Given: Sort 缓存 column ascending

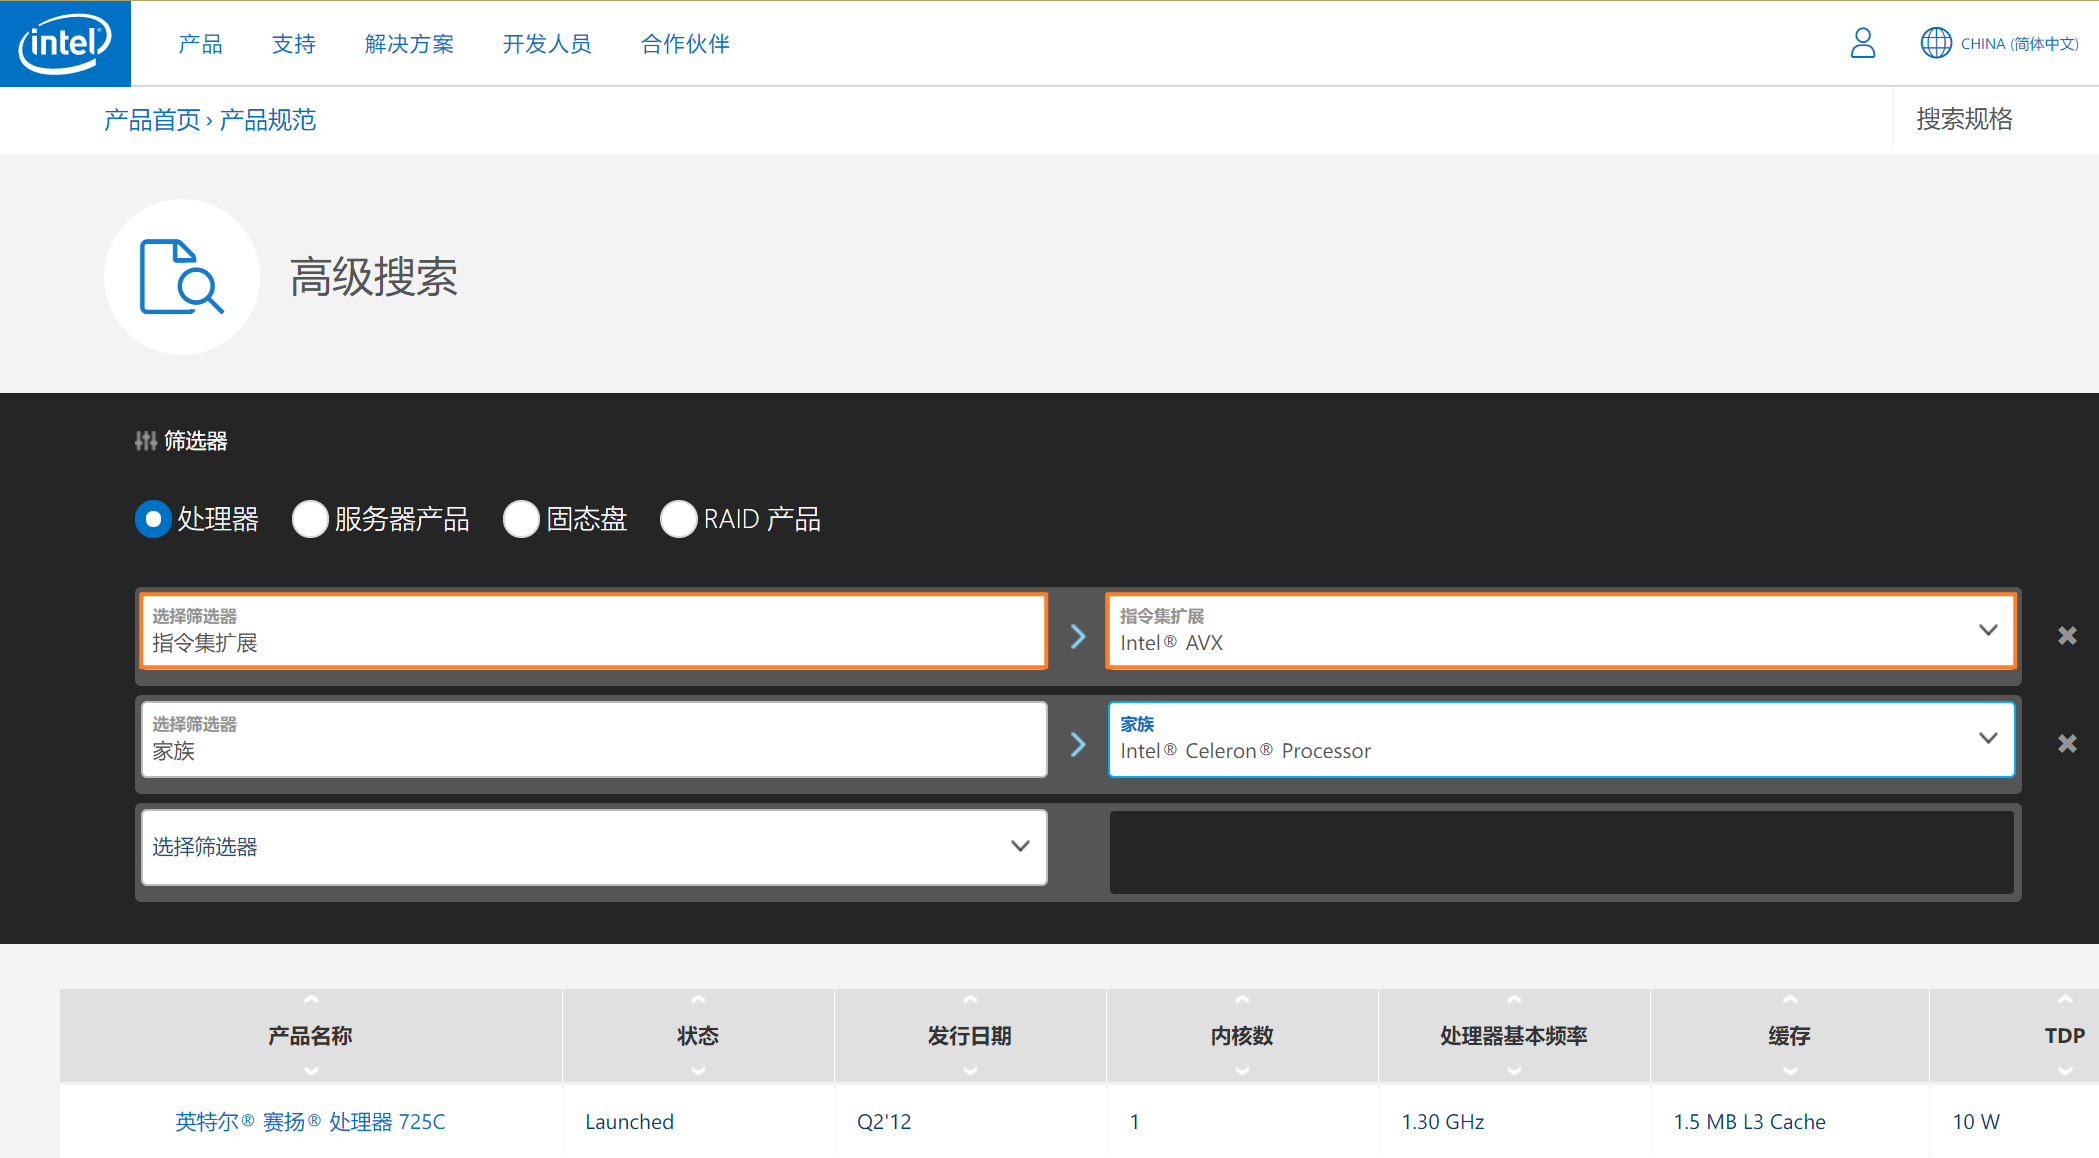Looking at the screenshot, I should coord(1790,1000).
